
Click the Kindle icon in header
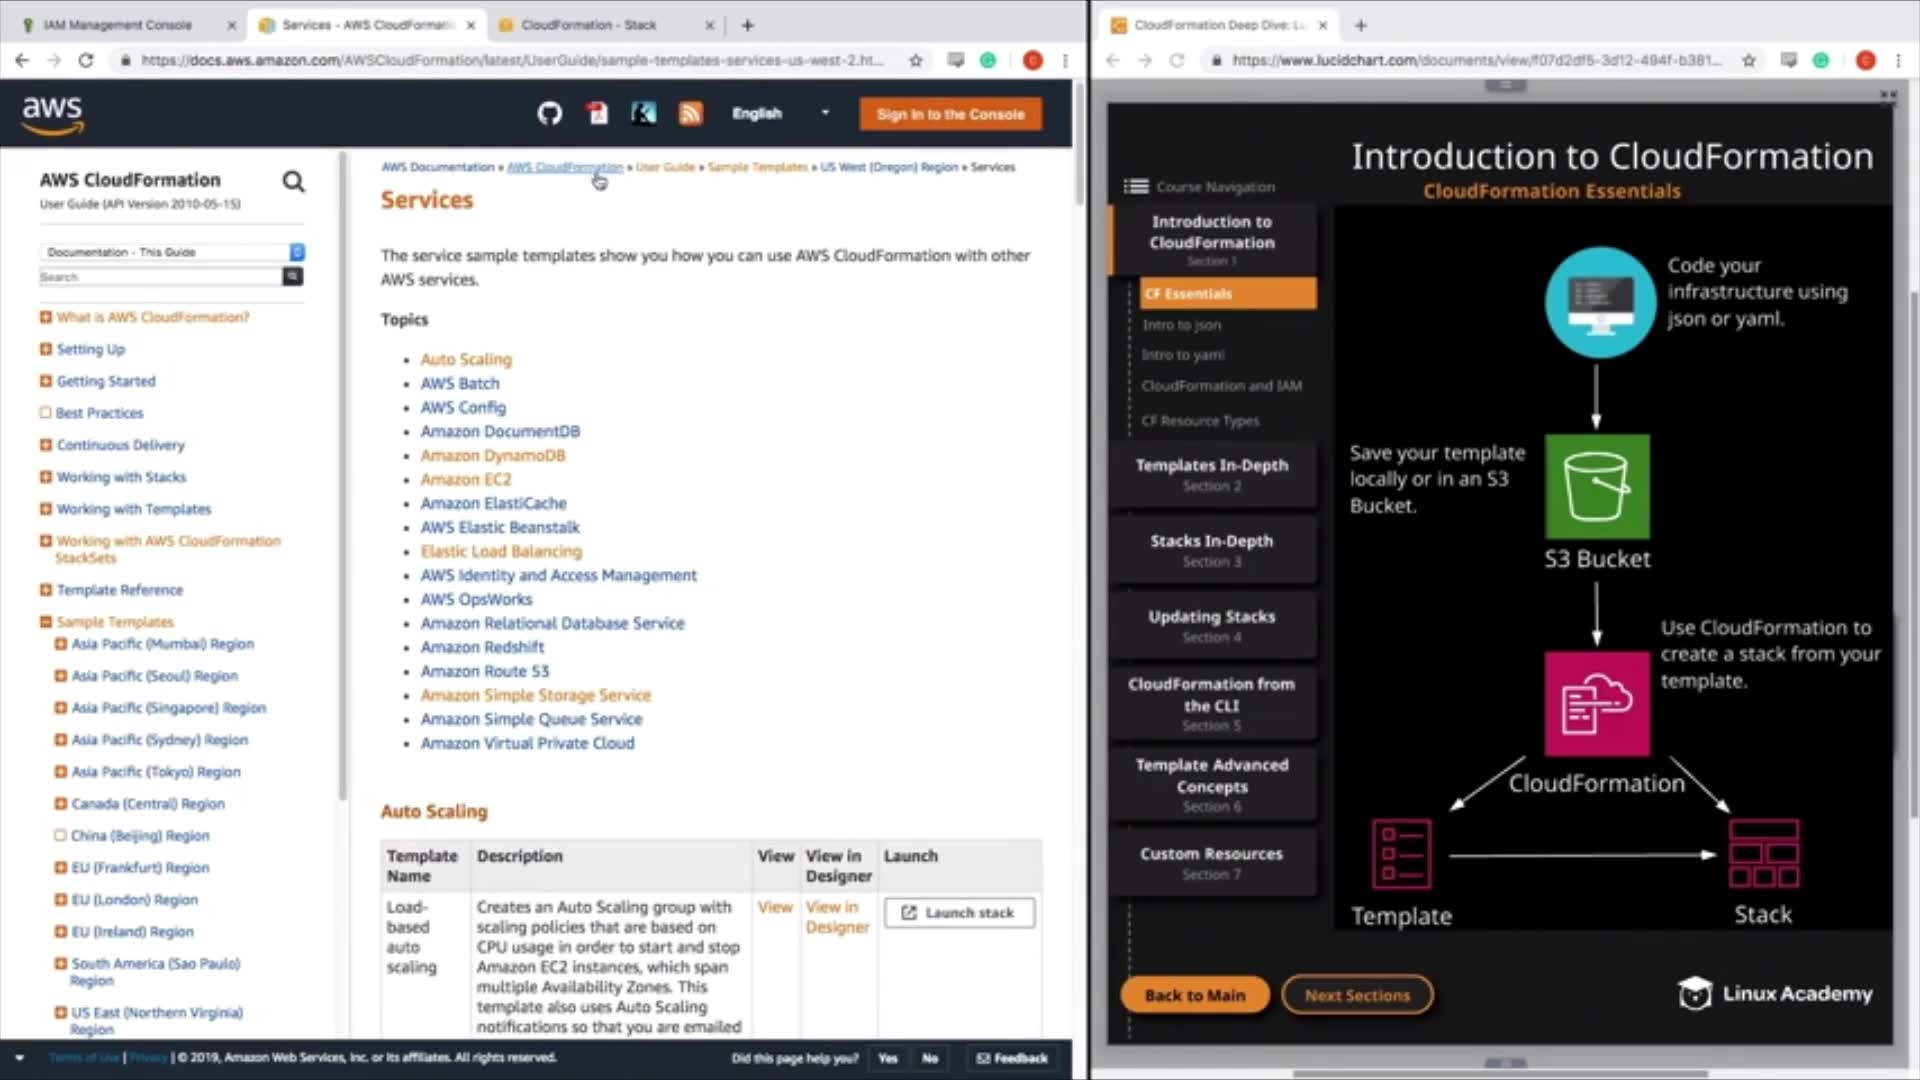coord(644,113)
